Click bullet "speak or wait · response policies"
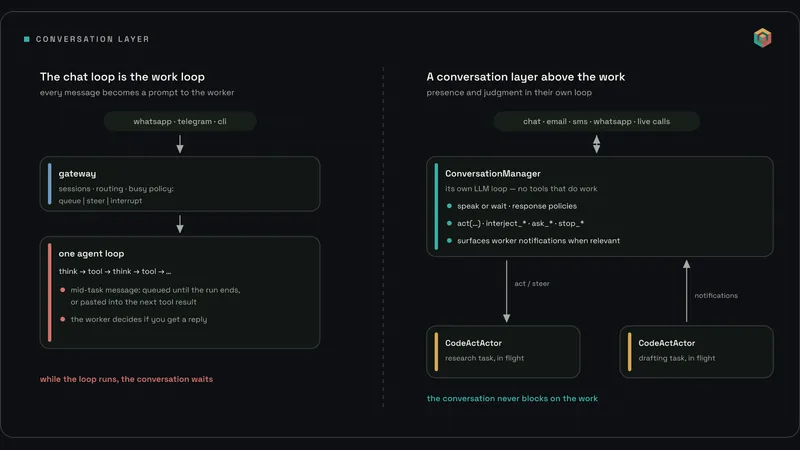 click(x=517, y=206)
